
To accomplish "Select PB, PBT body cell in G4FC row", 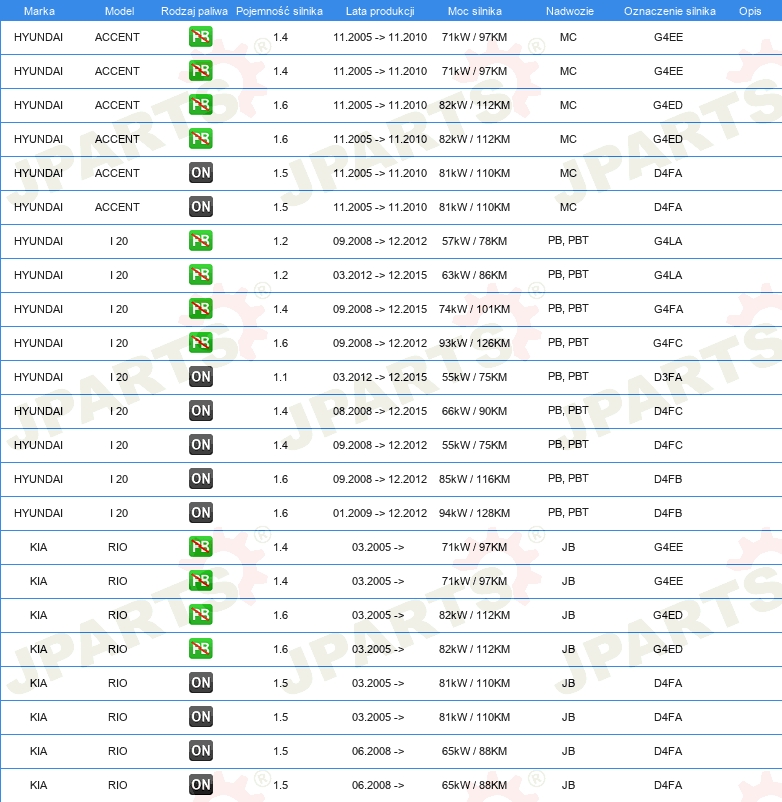I will pyautogui.click(x=568, y=342).
